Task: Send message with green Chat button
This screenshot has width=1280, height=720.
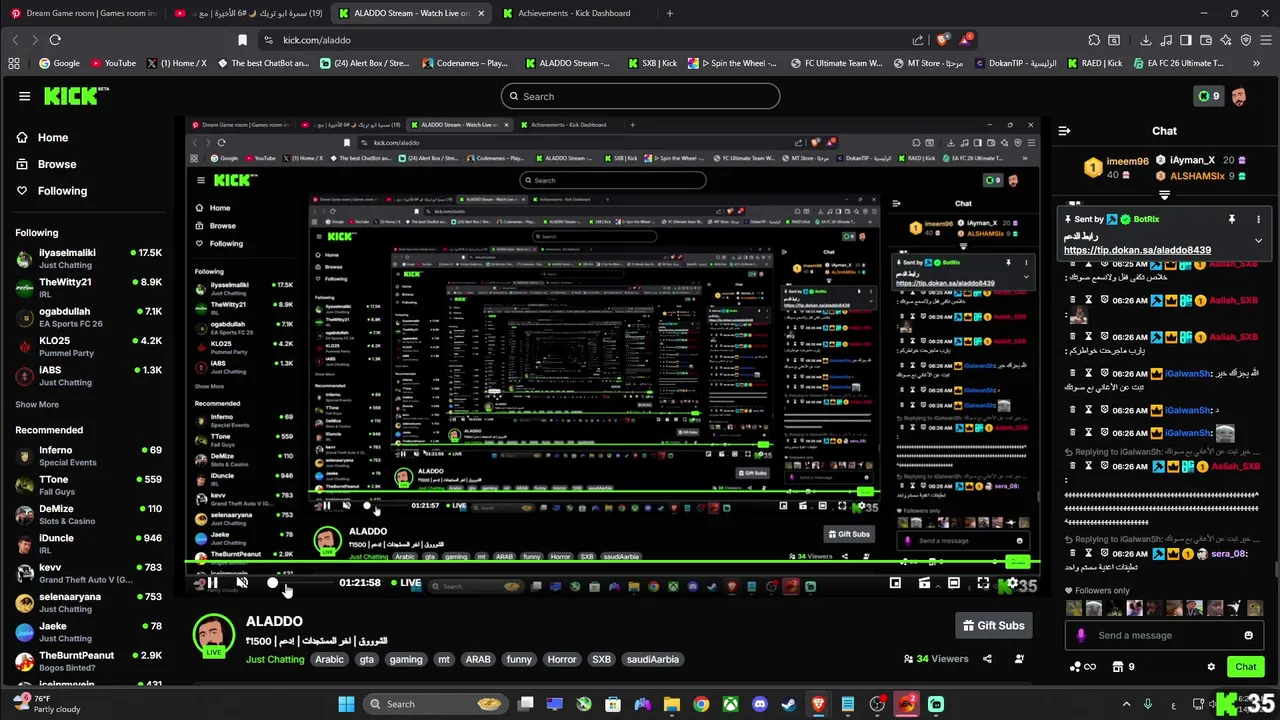Action: tap(1246, 667)
